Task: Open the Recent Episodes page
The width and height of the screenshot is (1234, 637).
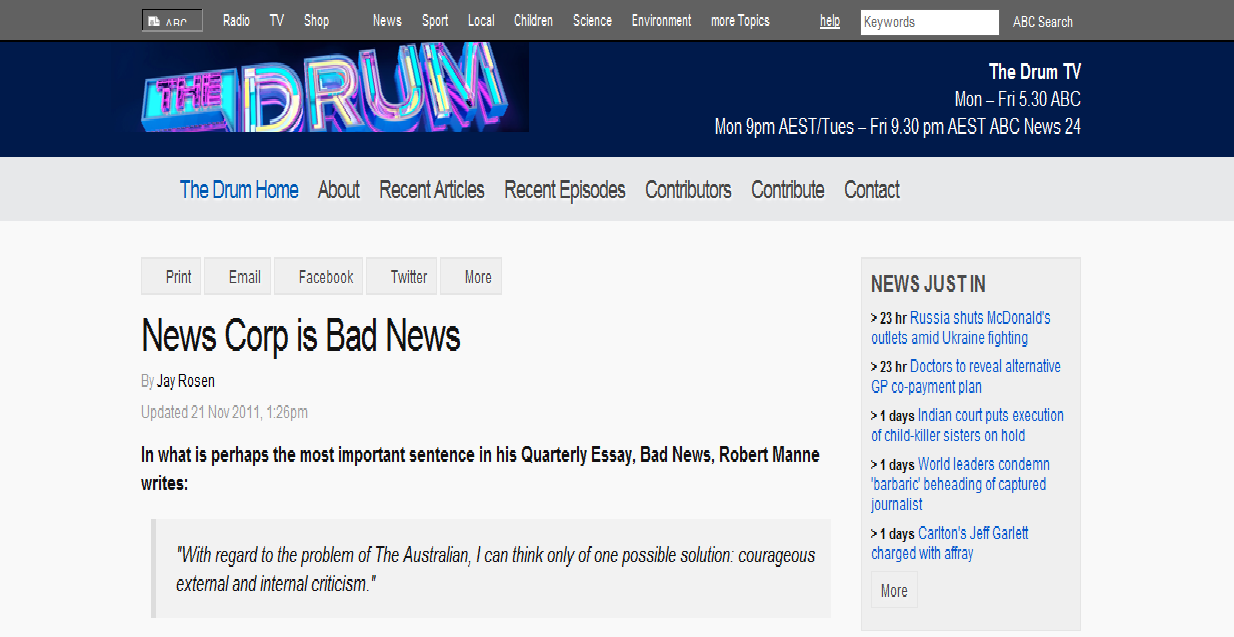Action: (564, 189)
